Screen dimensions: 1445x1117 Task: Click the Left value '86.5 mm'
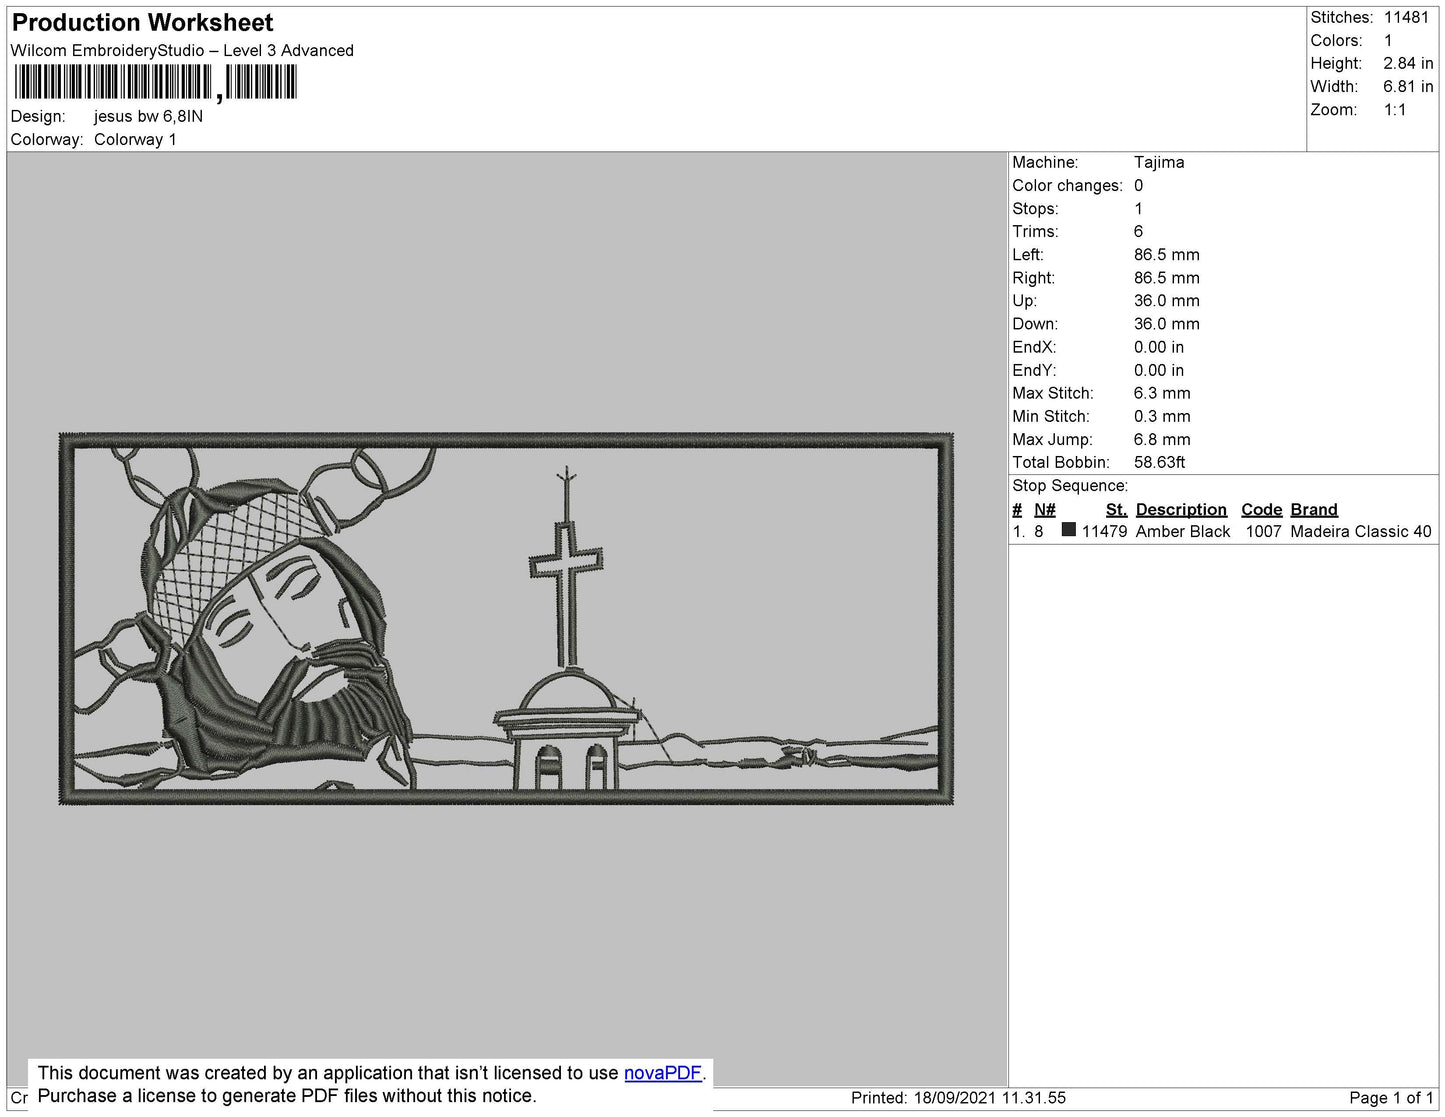pyautogui.click(x=1166, y=254)
